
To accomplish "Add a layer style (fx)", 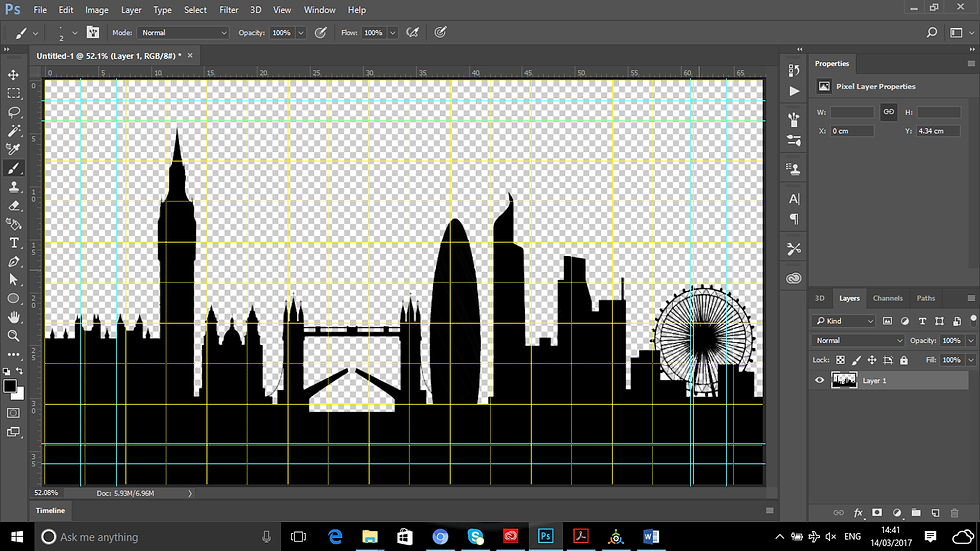I will click(x=858, y=513).
